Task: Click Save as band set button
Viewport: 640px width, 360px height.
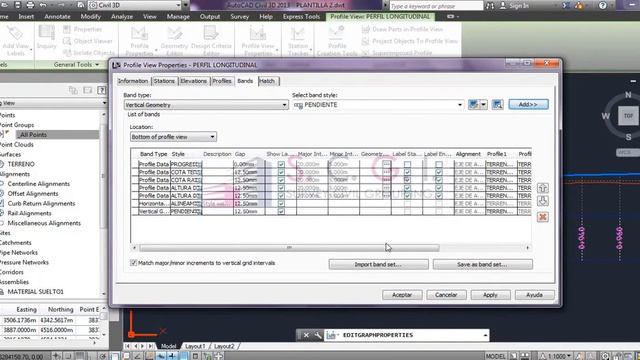Action: (x=482, y=264)
